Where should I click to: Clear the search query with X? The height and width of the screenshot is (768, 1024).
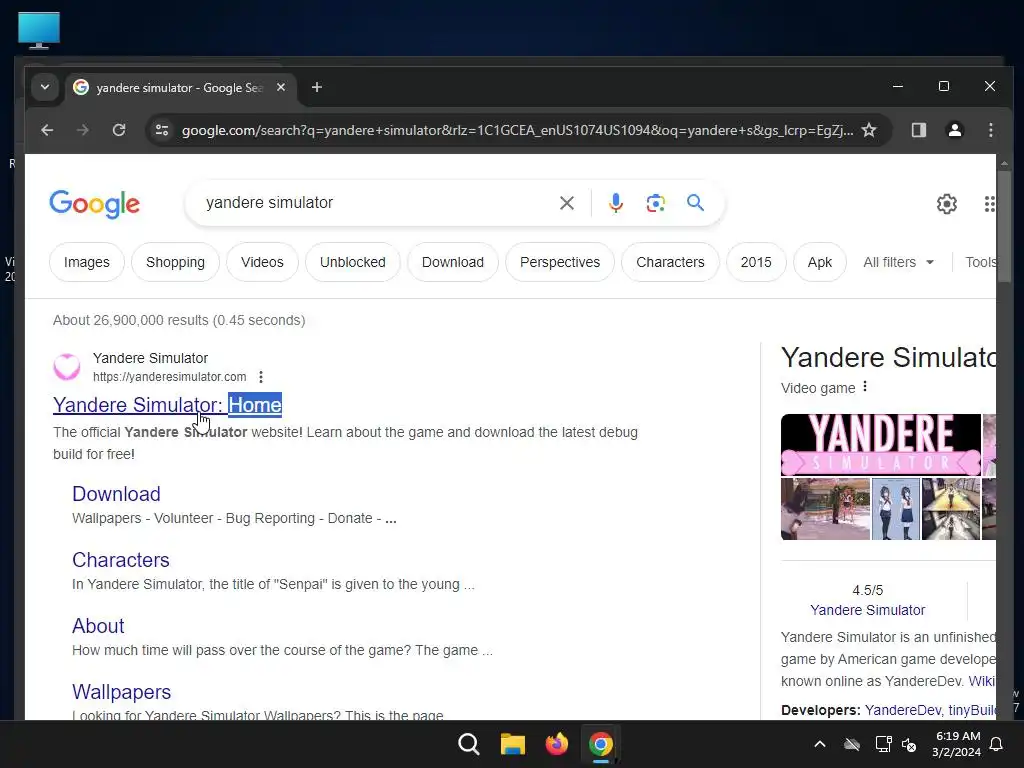pos(567,203)
